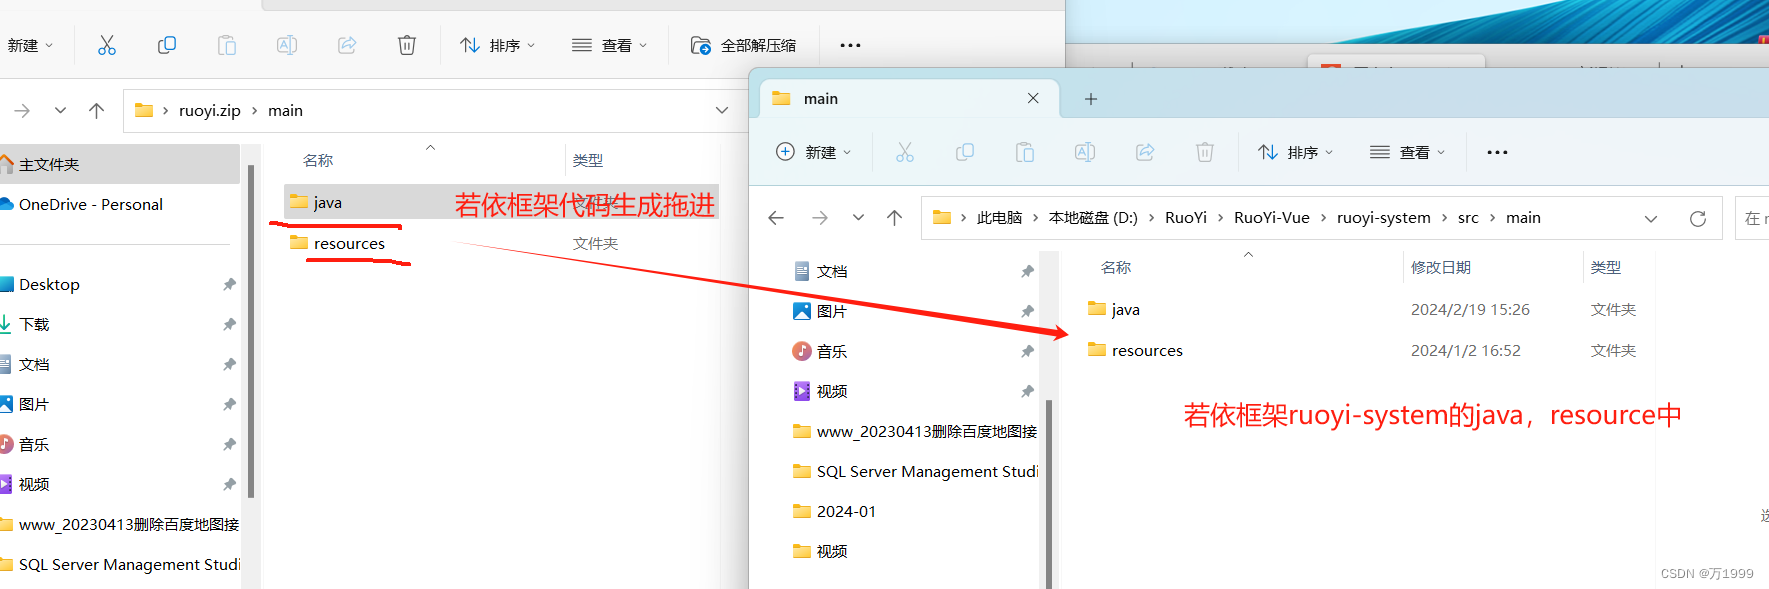
Task: Click main breadcrumb in ruoyi.zip address bar
Action: pyautogui.click(x=285, y=111)
